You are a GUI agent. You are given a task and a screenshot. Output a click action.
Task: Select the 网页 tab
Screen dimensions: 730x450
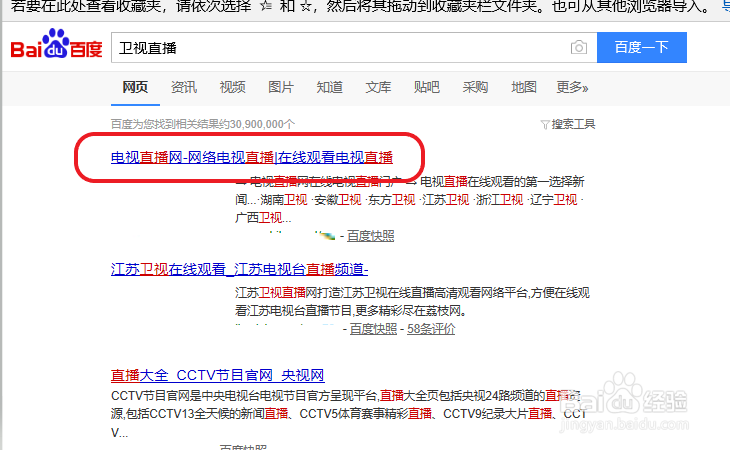click(x=135, y=87)
